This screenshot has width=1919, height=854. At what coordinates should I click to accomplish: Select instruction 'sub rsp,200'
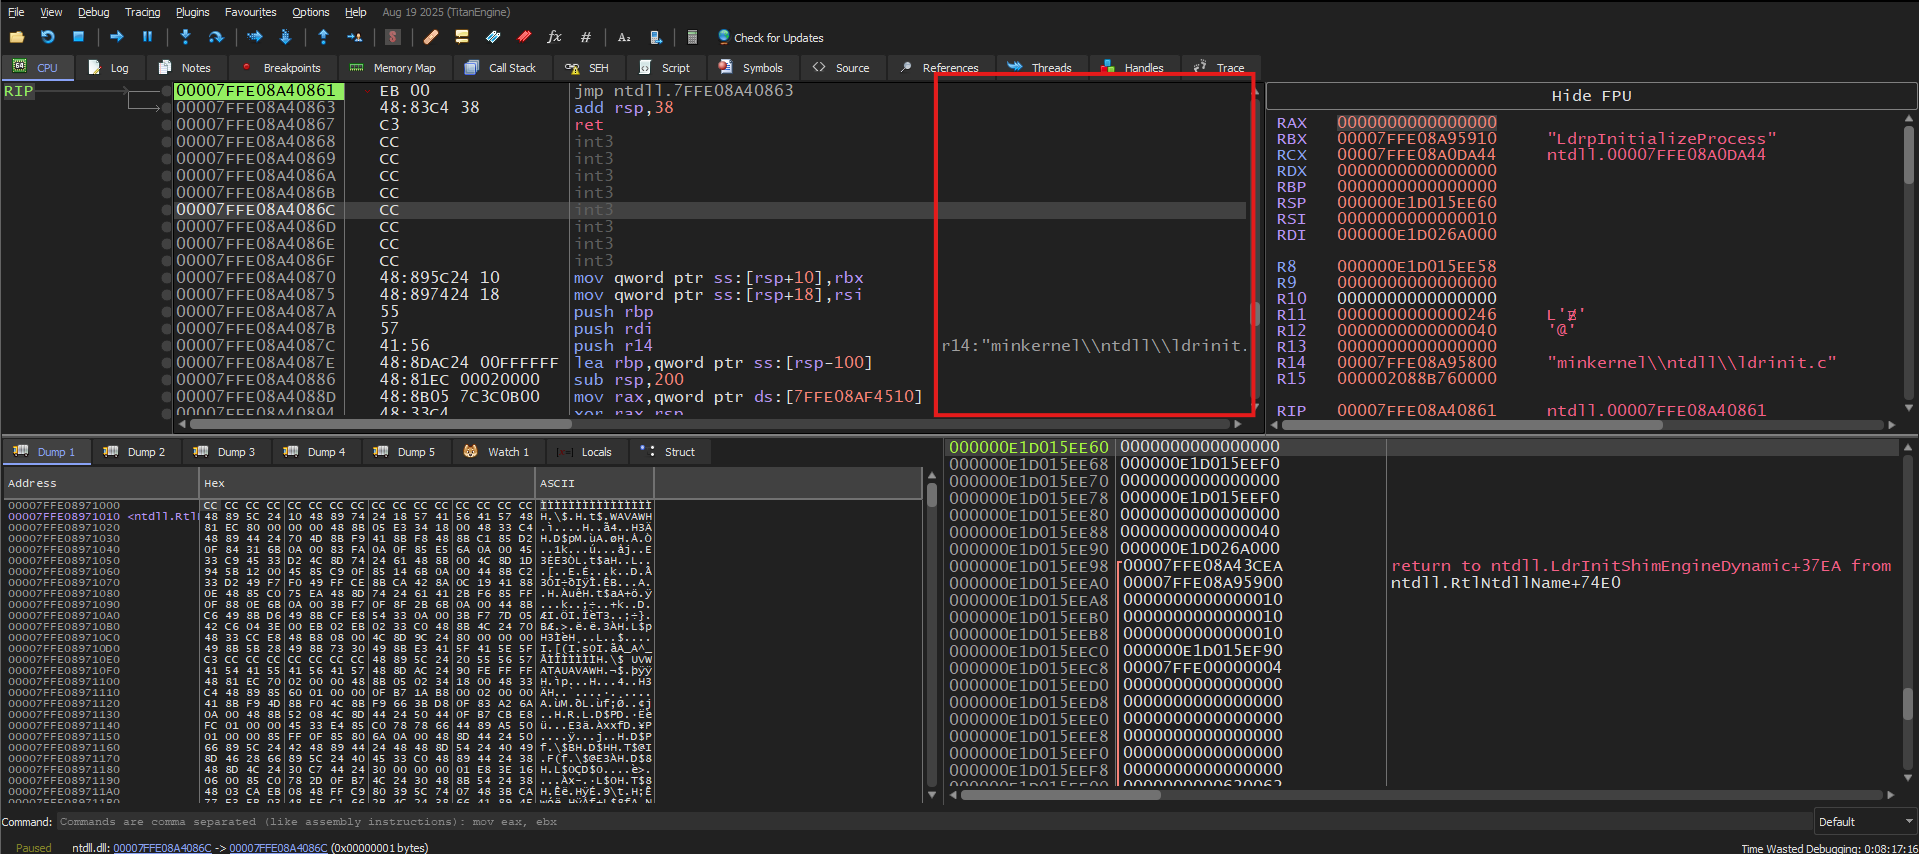(629, 380)
